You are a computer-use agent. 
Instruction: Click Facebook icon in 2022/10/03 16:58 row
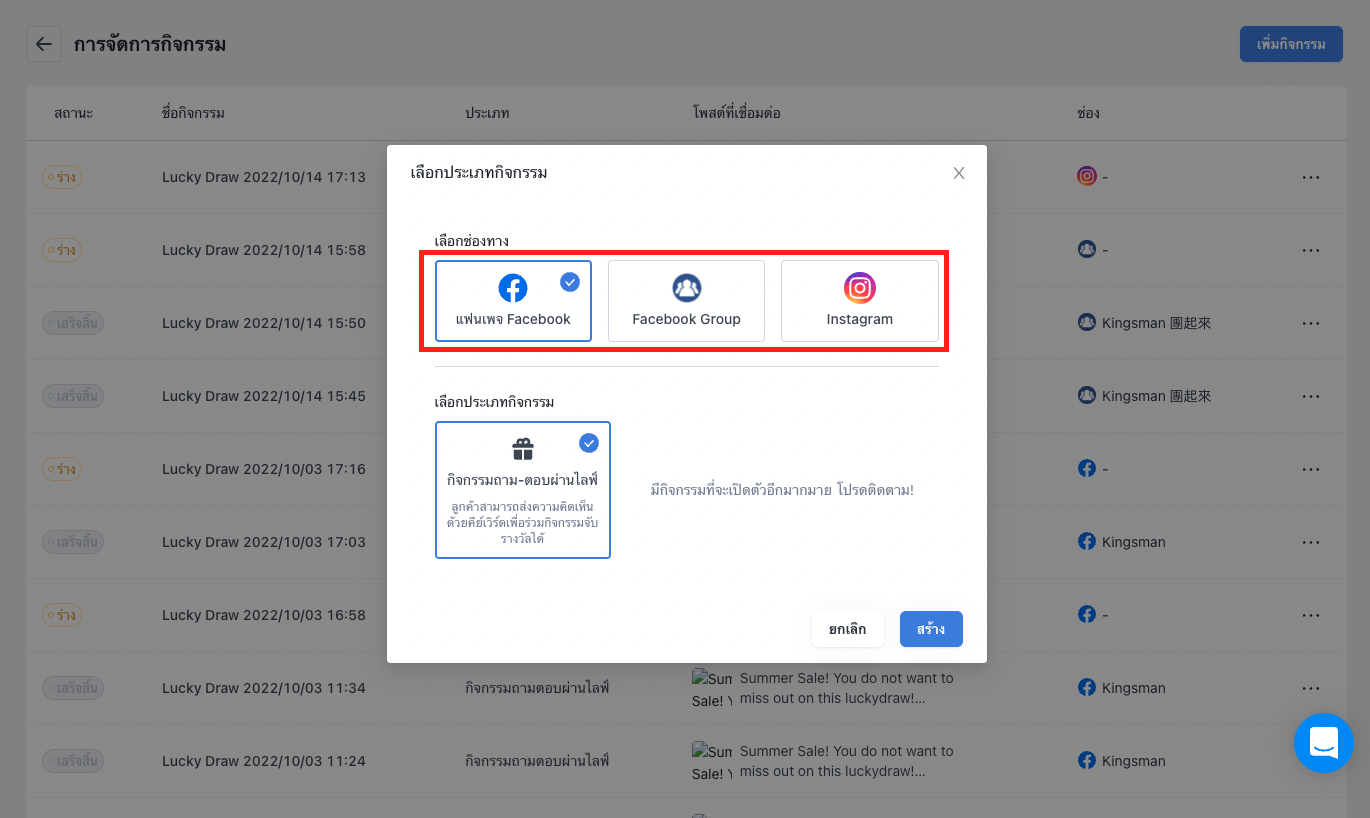1087,614
